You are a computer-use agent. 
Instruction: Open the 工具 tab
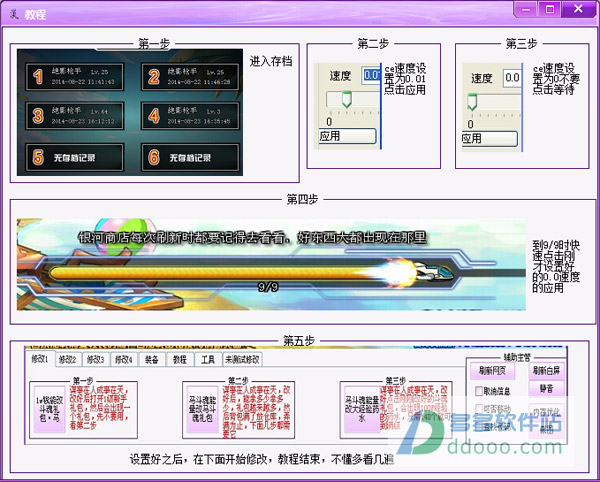click(208, 360)
